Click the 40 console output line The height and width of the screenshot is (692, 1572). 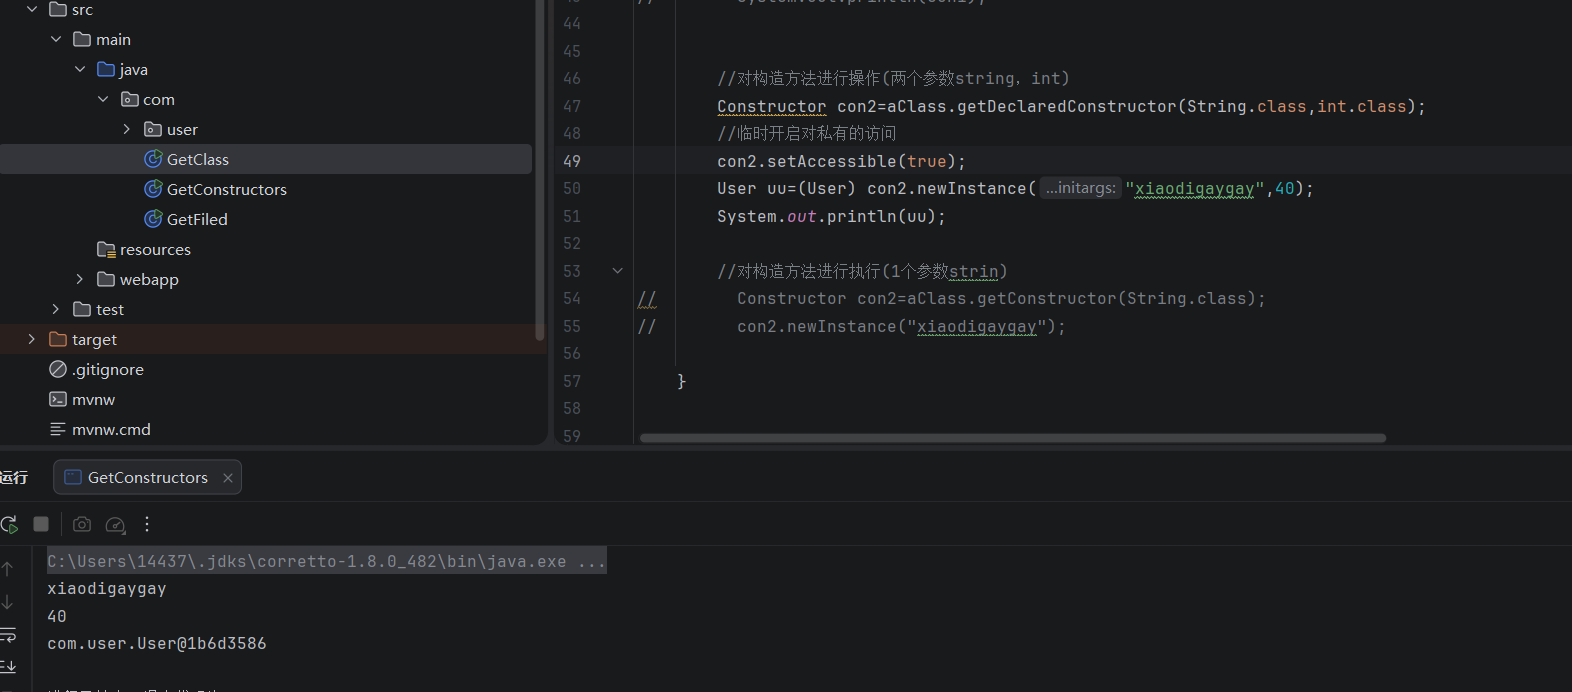57,616
